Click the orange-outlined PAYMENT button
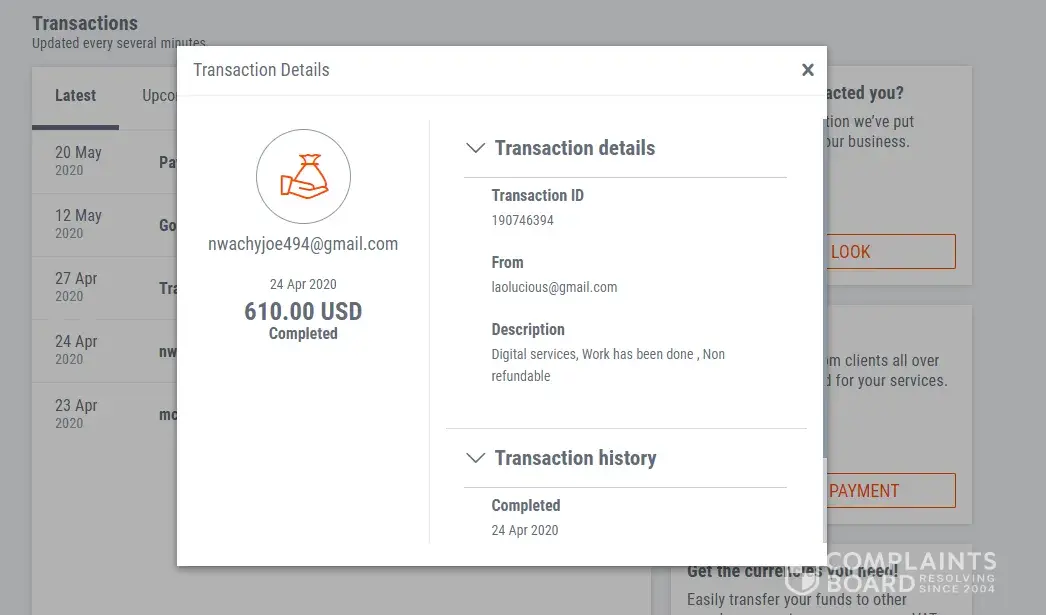Screen dimensions: 1046x615 [x=890, y=491]
